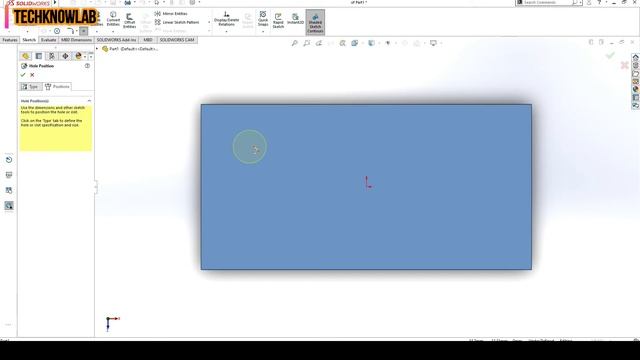Image resolution: width=640 pixels, height=360 pixels.
Task: Open the Features ribbon tab
Action: tap(9, 40)
